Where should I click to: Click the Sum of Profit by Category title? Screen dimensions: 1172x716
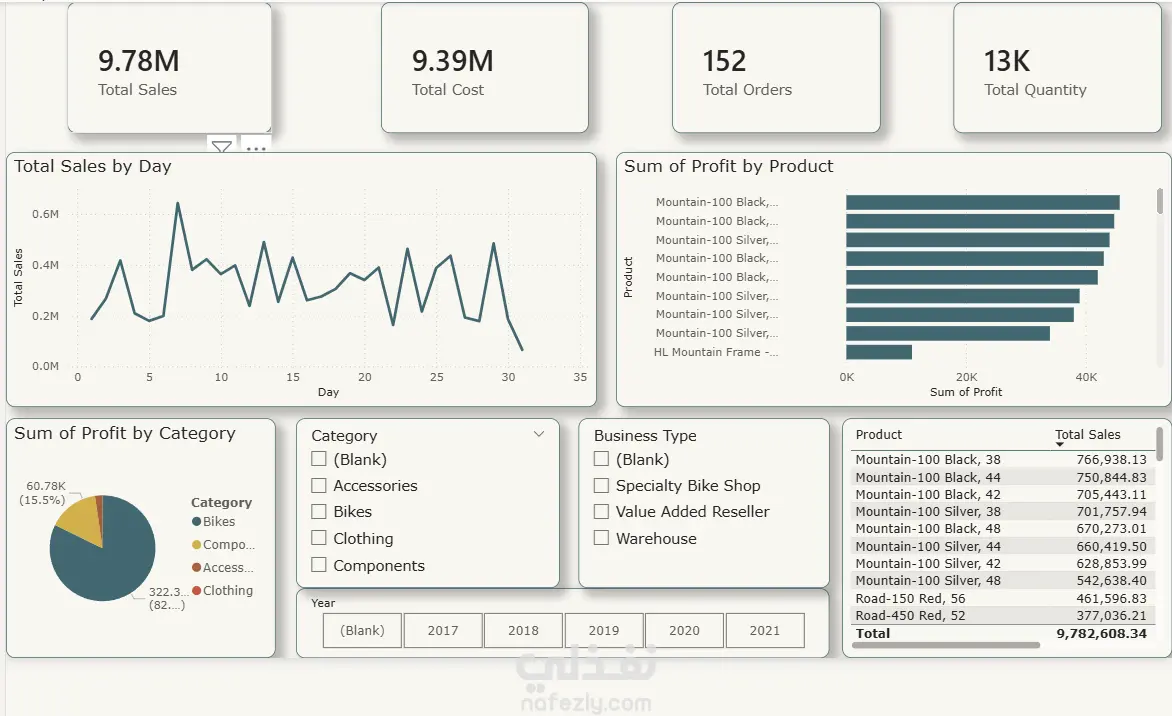pos(125,433)
